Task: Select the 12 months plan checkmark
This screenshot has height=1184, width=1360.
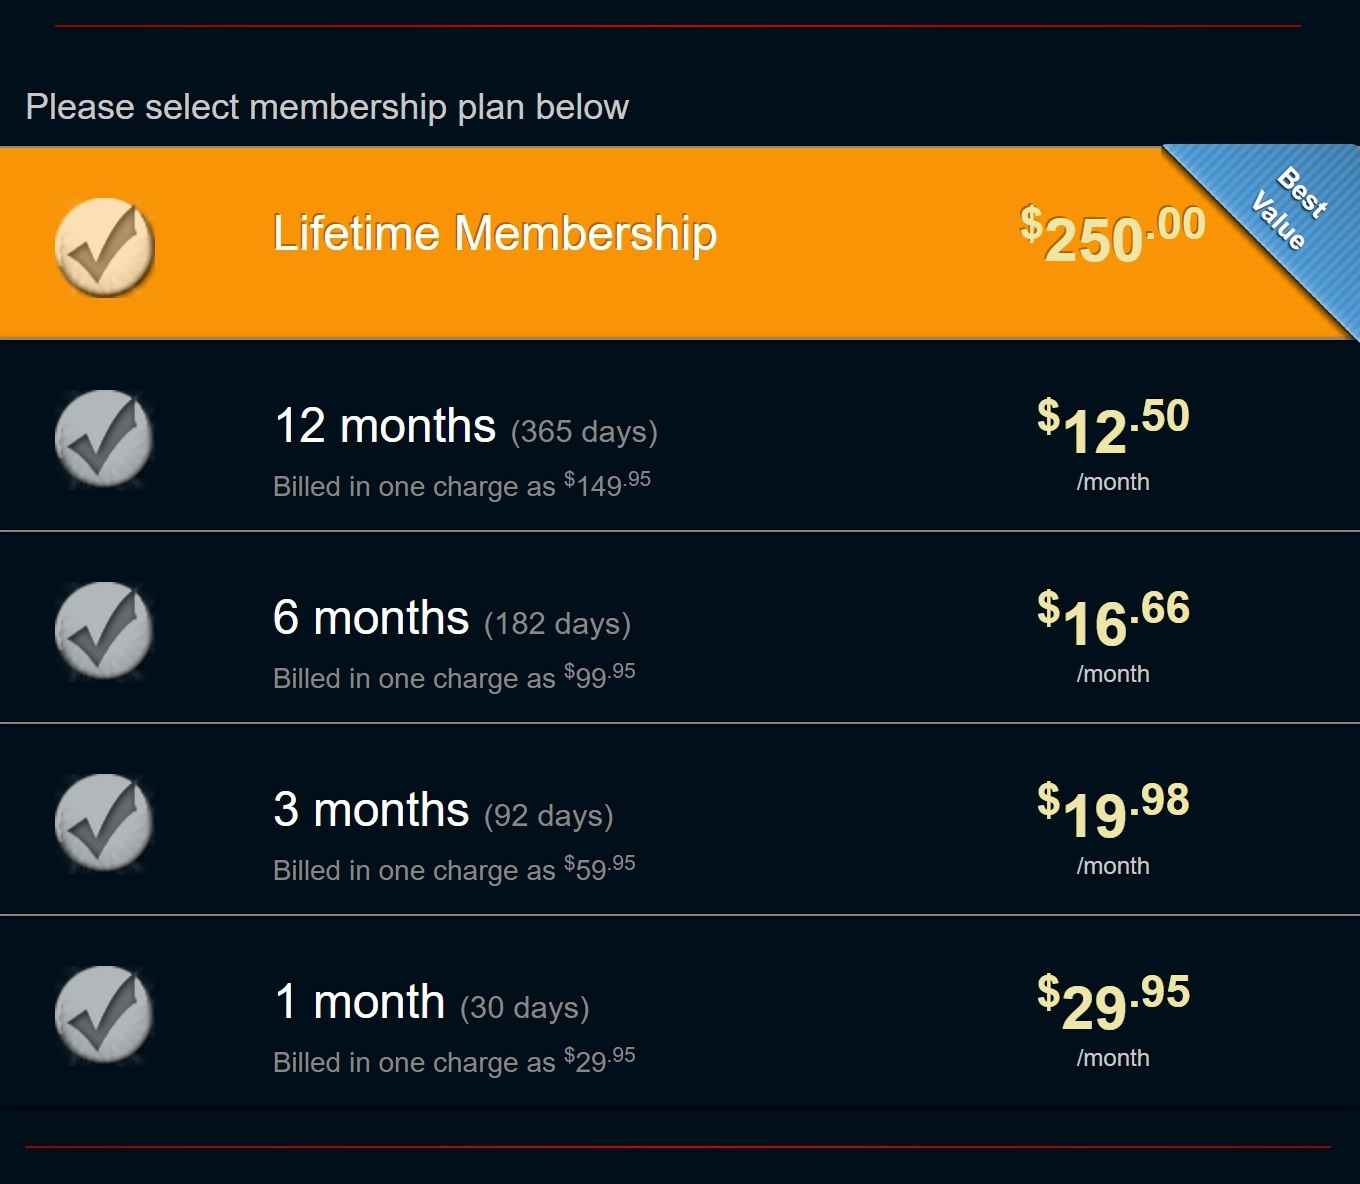Action: [104, 439]
